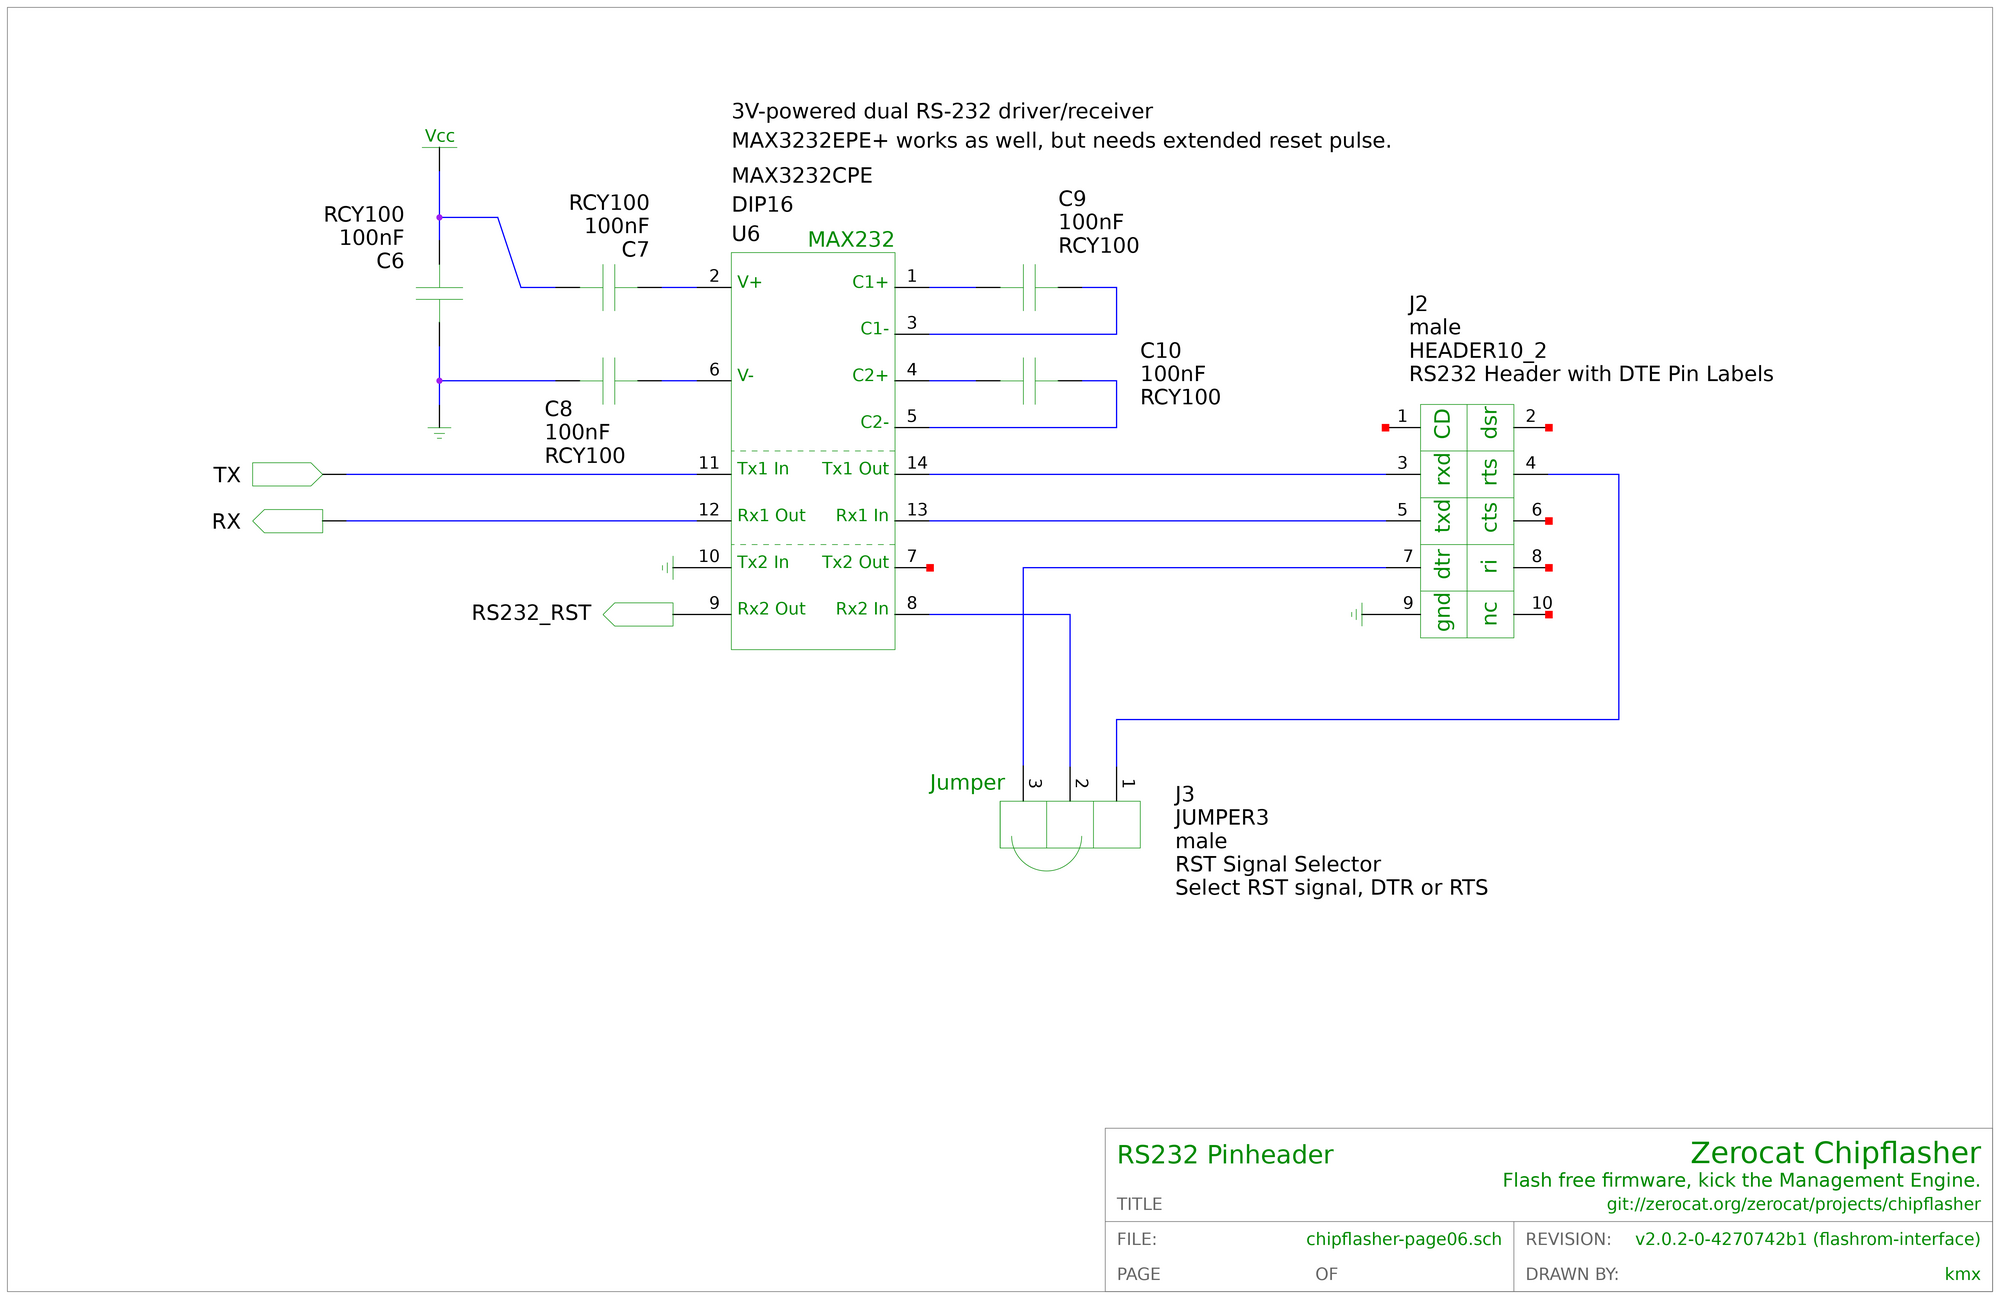Click the C2- pin label
Image resolution: width=2000 pixels, height=1299 pixels.
click(875, 422)
